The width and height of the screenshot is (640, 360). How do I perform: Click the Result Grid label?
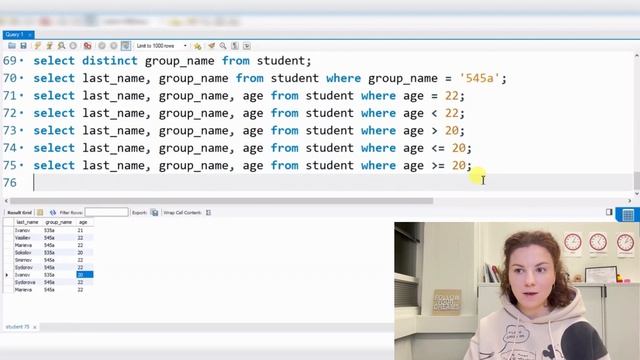point(19,213)
